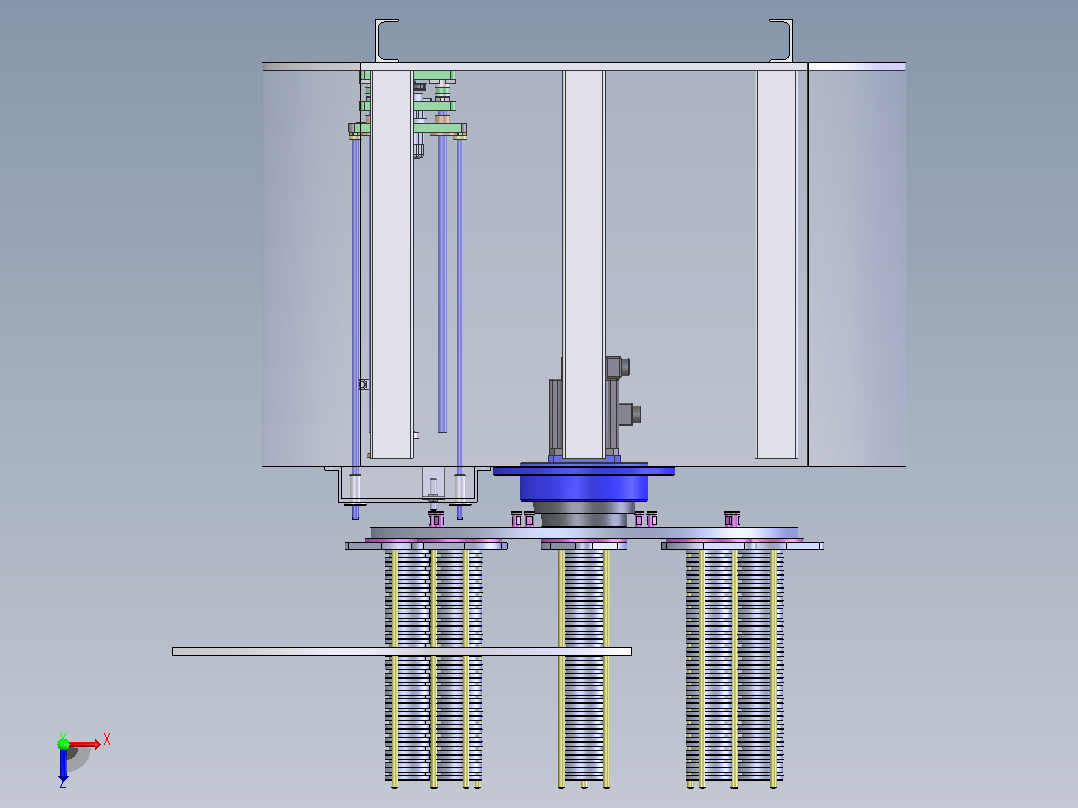Screen dimensions: 1078x808
Task: Click the green Y axis dot of the triad
Action: click(63, 743)
